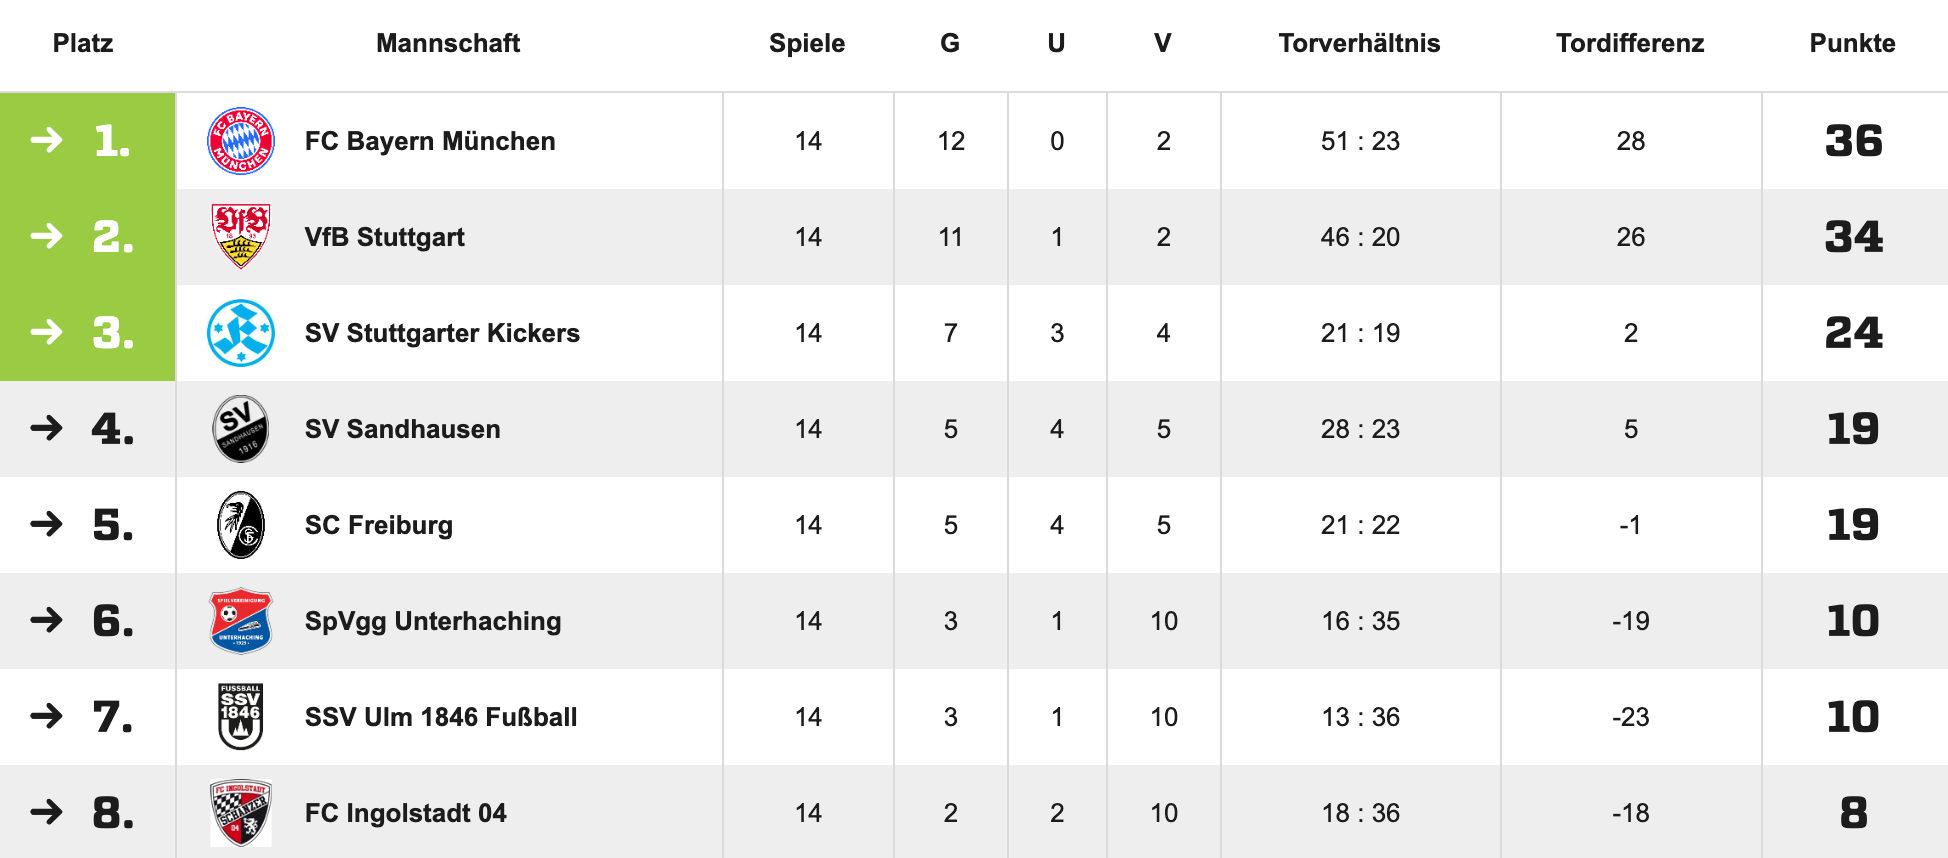Click the trend arrow beside rank 8
Screen dimensions: 1948x858
(46, 813)
